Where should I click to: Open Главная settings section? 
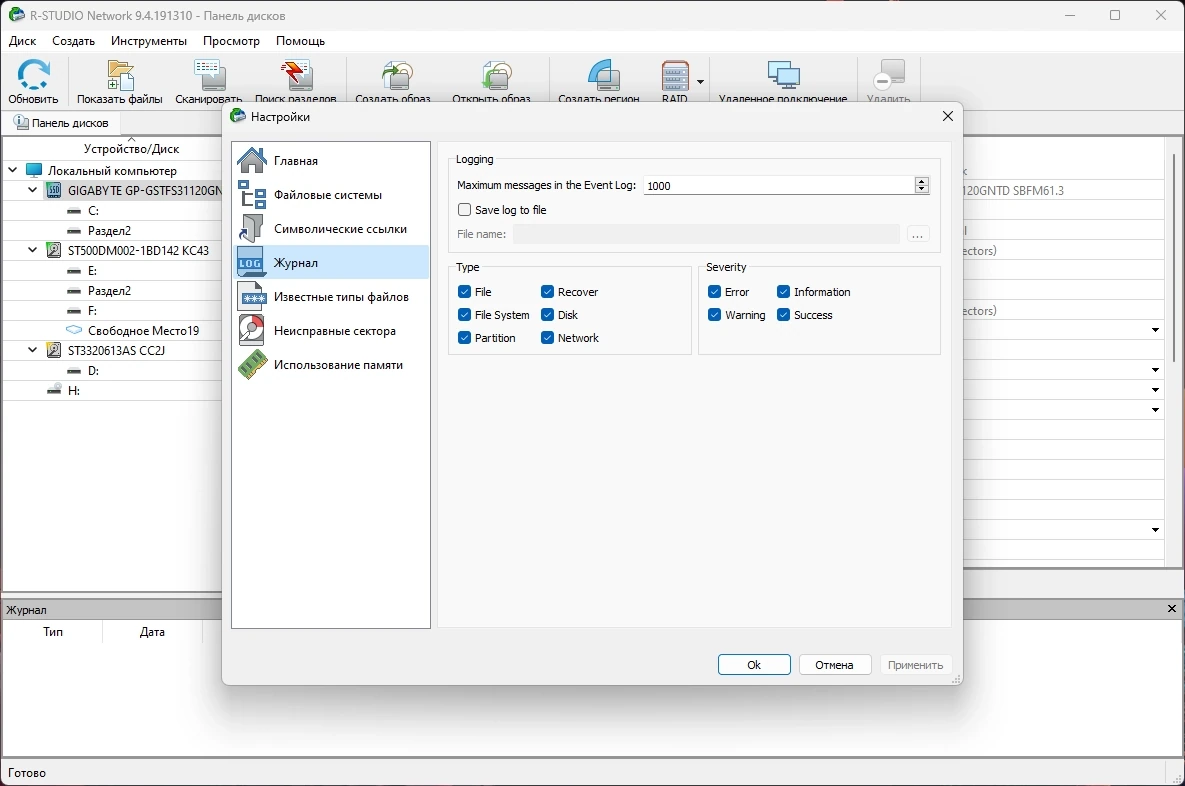(331, 160)
